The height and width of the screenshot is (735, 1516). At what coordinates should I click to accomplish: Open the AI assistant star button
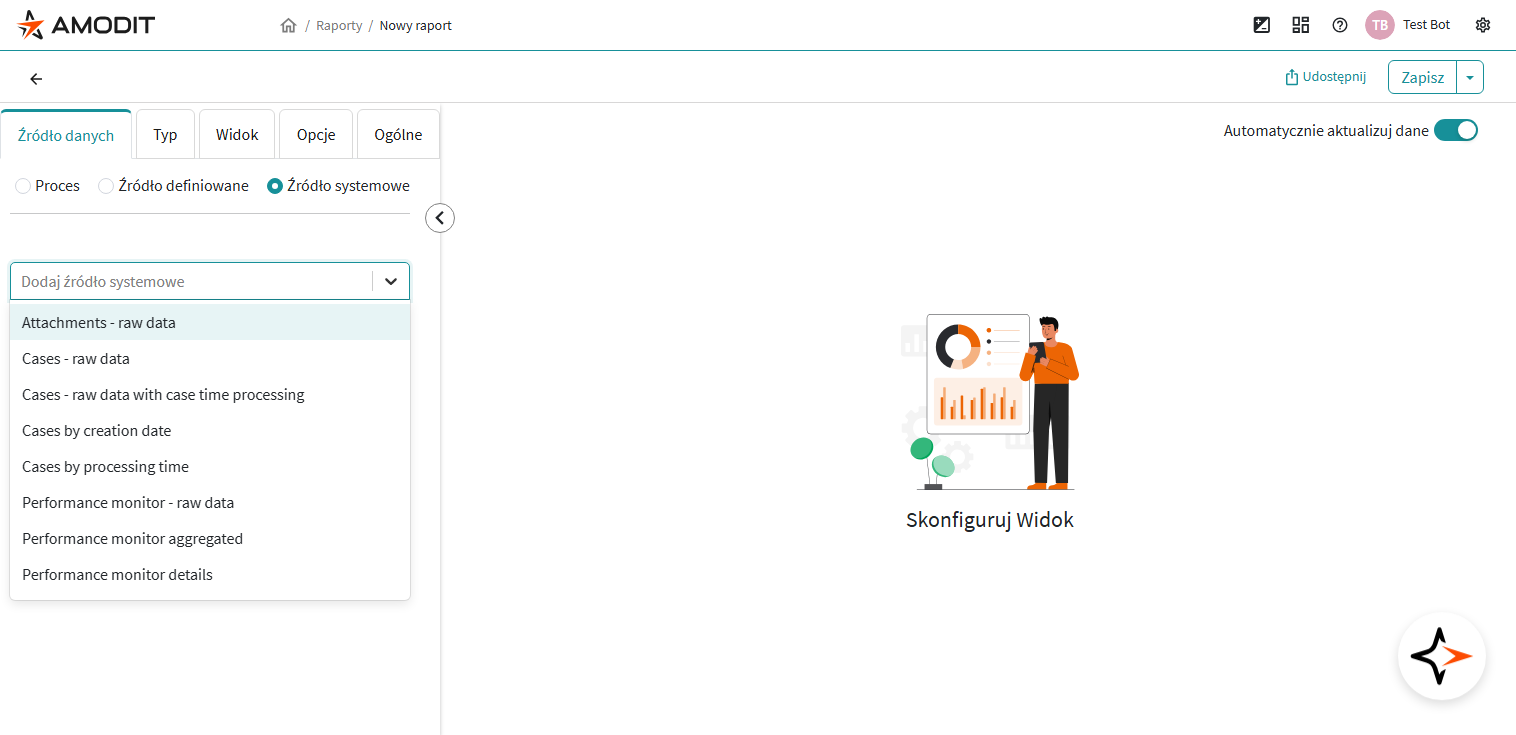(x=1441, y=656)
